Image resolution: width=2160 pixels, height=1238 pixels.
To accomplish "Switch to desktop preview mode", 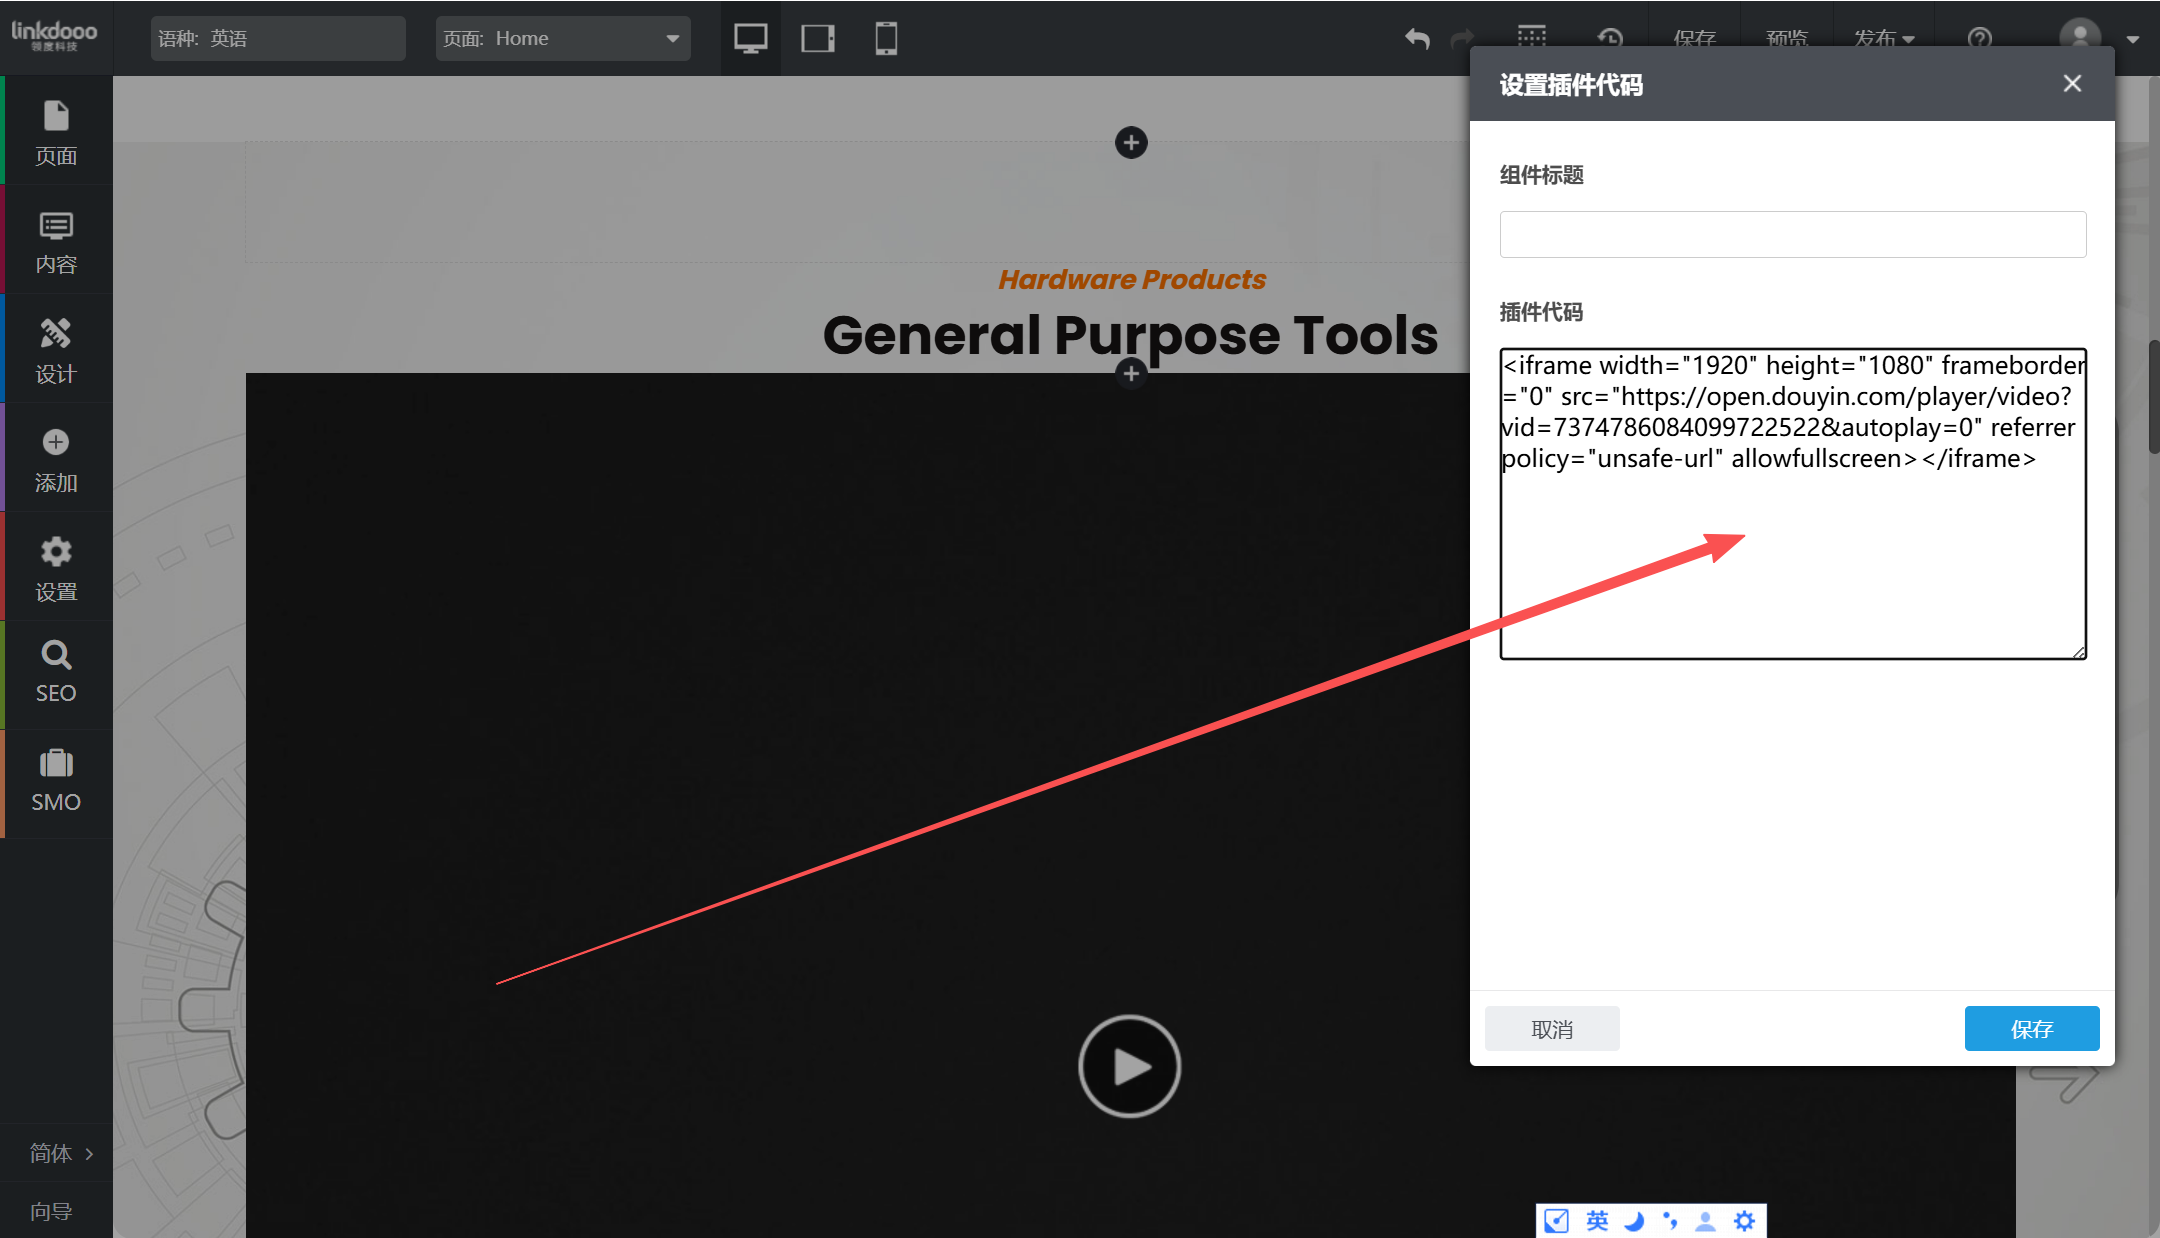I will [x=750, y=39].
